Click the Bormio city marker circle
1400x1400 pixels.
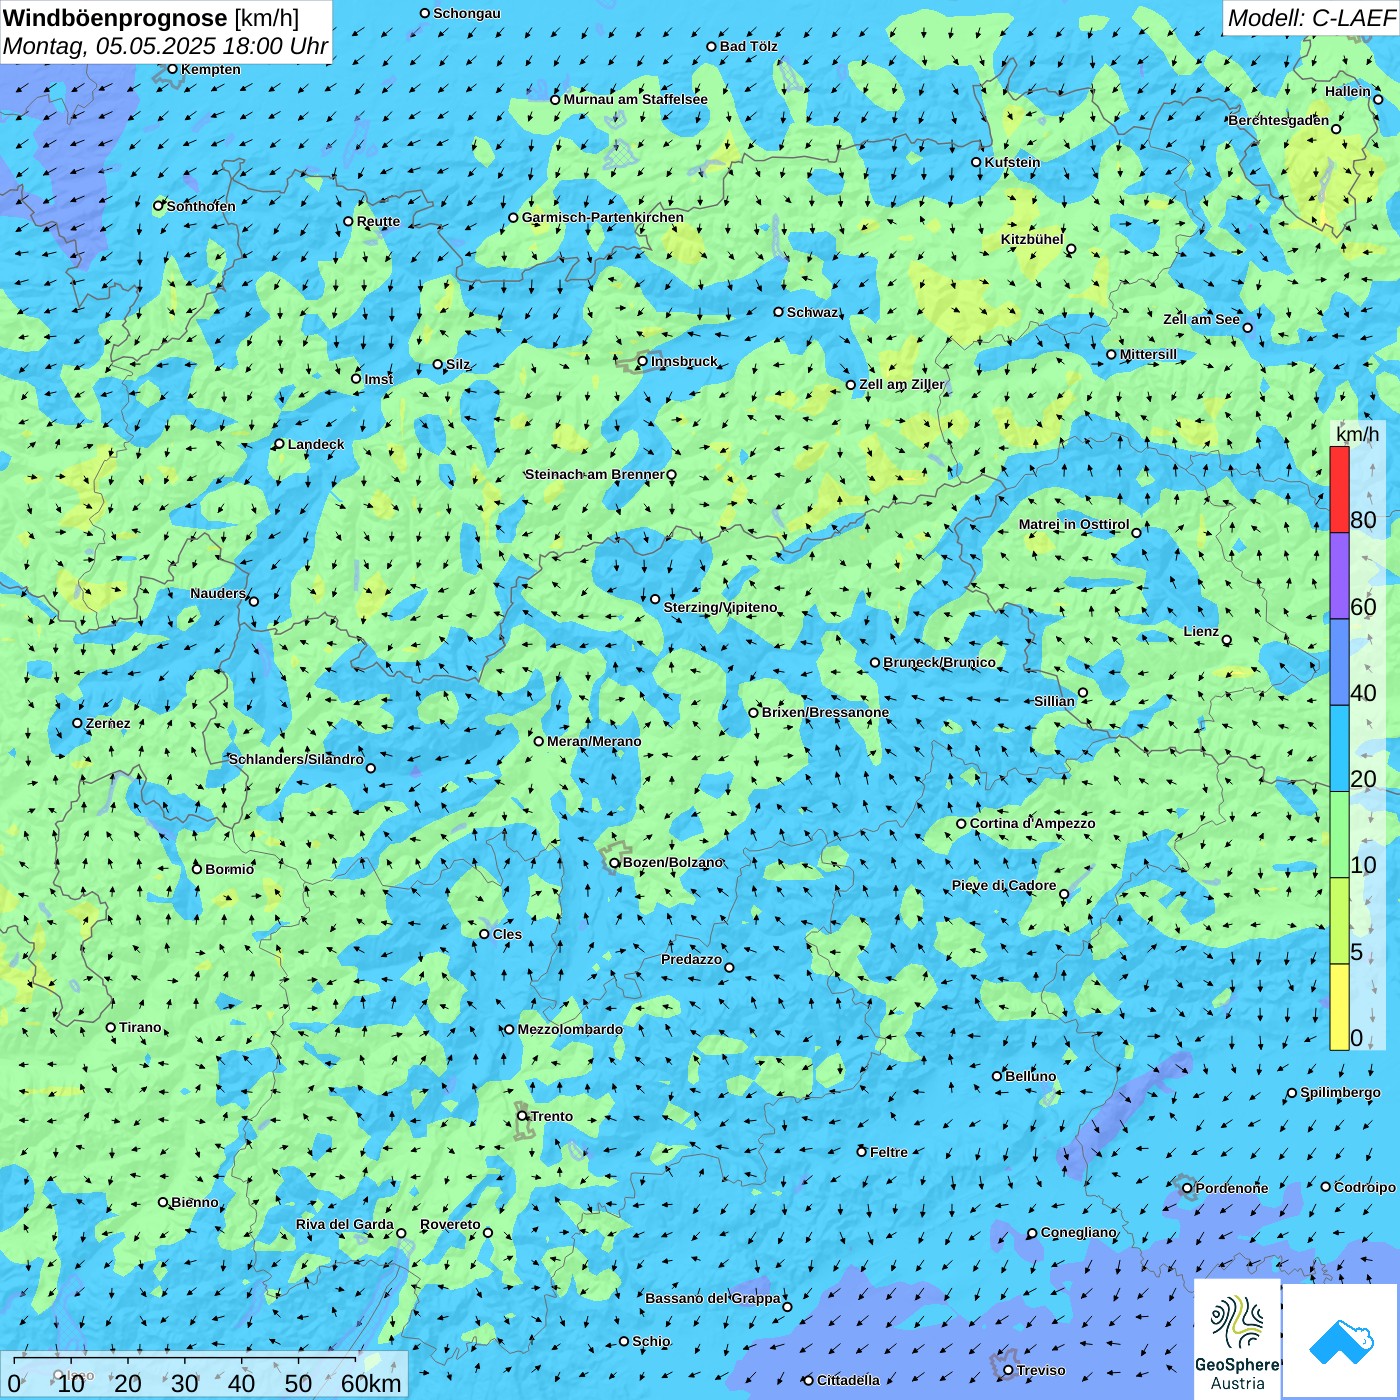(197, 869)
